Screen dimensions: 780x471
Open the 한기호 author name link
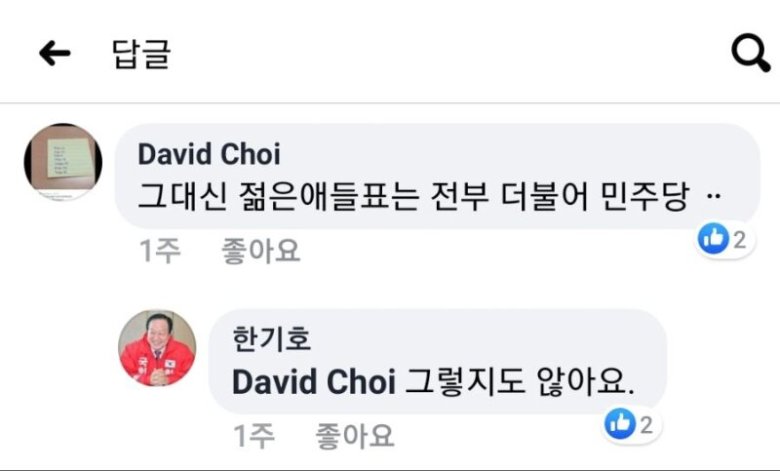click(271, 339)
